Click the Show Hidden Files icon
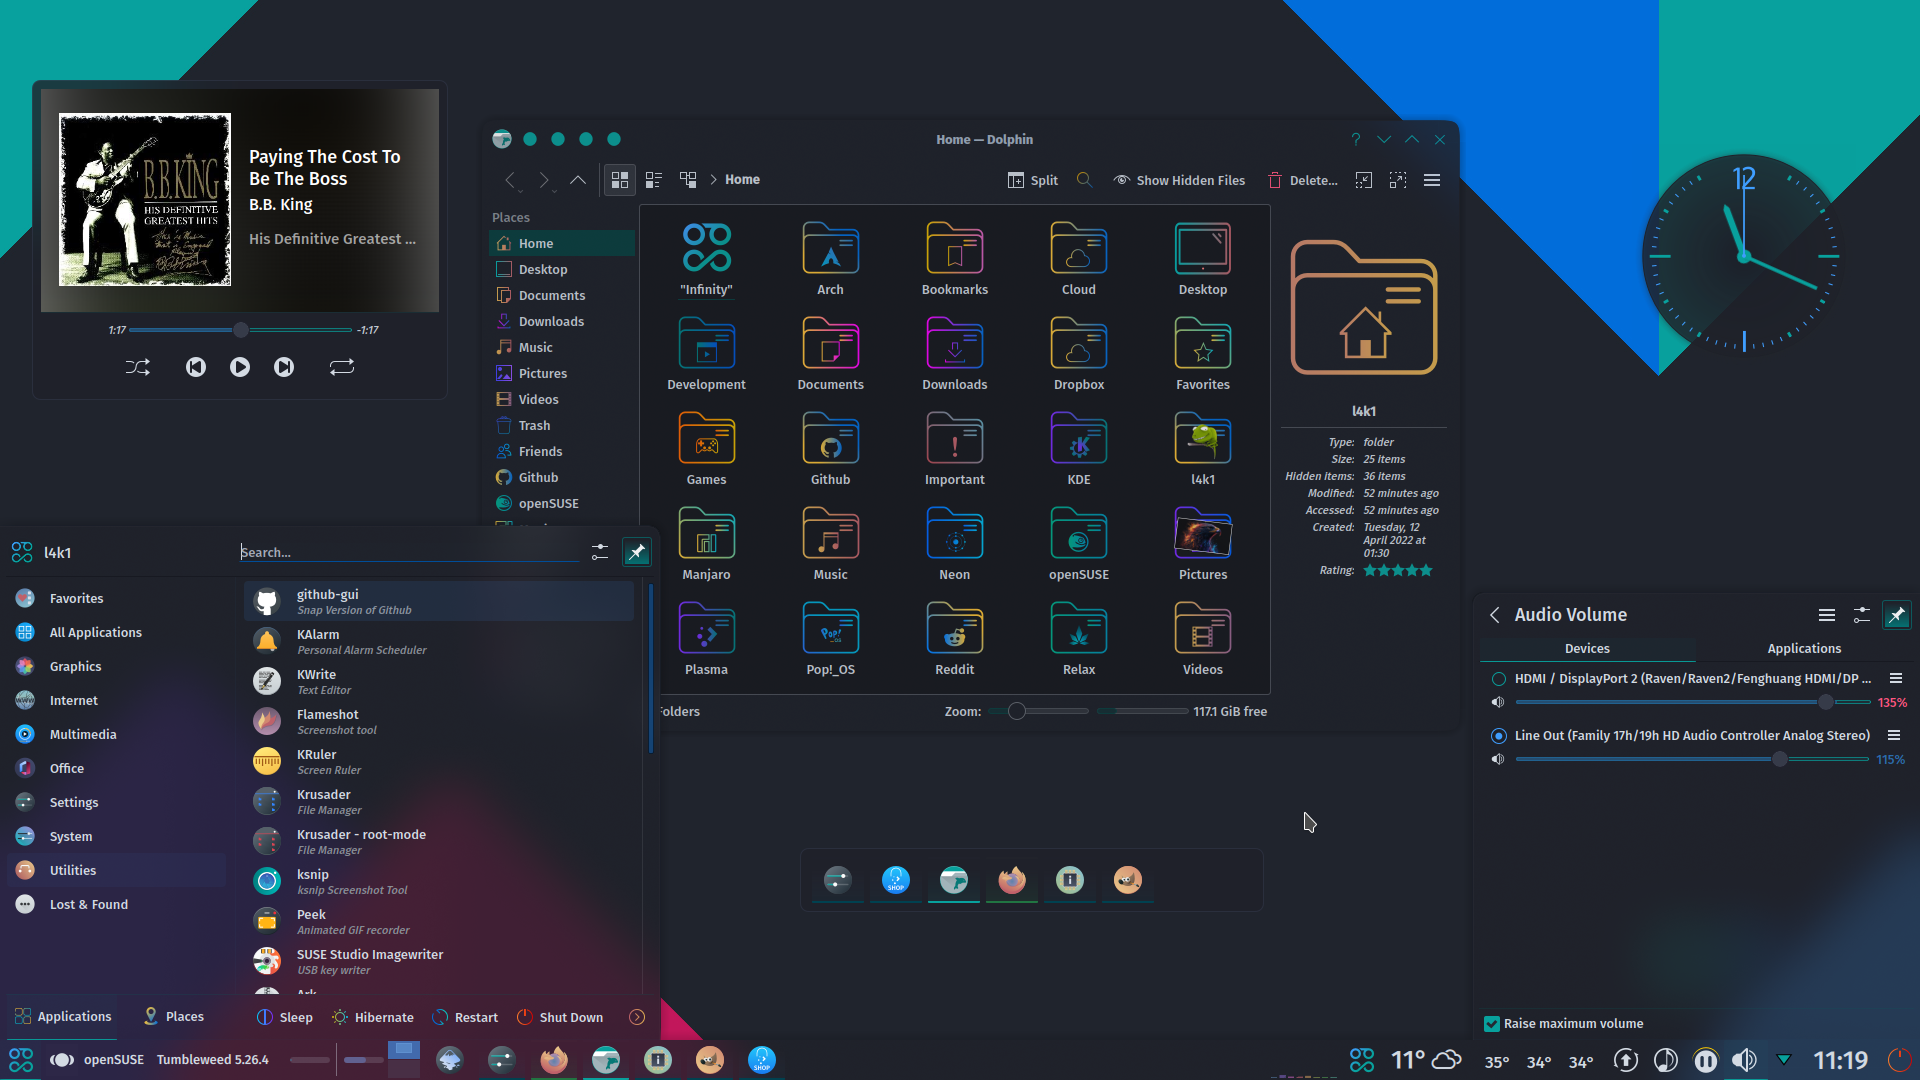1920x1080 pixels. 1122,180
